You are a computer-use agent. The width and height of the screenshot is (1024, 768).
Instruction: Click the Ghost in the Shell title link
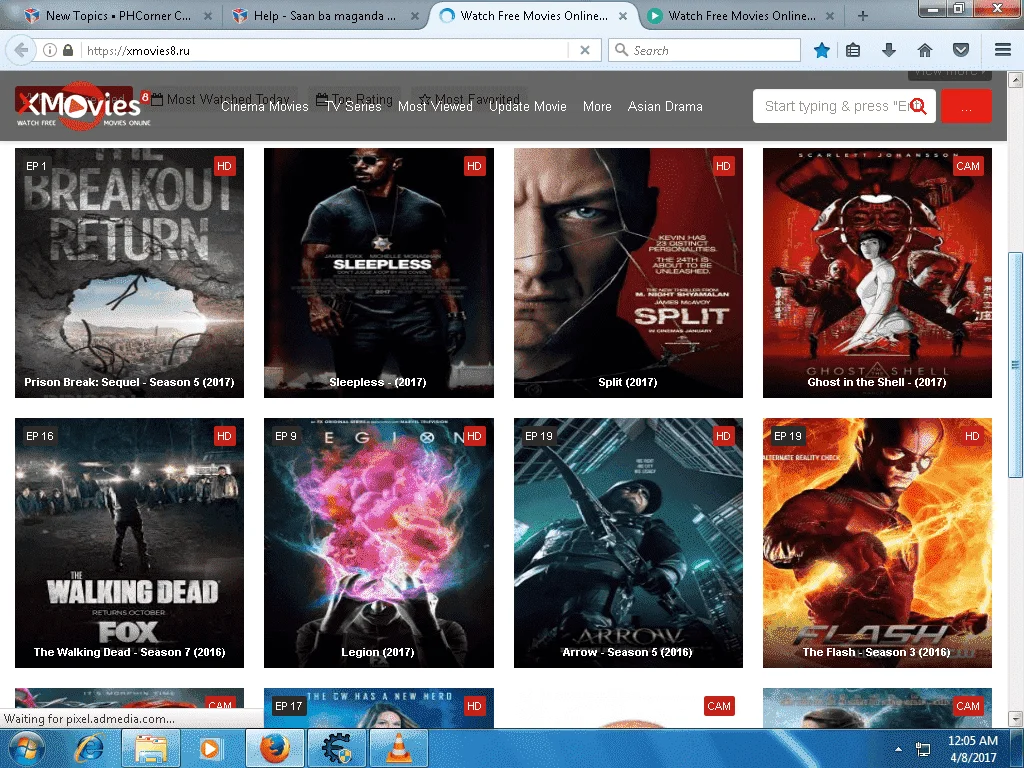click(877, 382)
